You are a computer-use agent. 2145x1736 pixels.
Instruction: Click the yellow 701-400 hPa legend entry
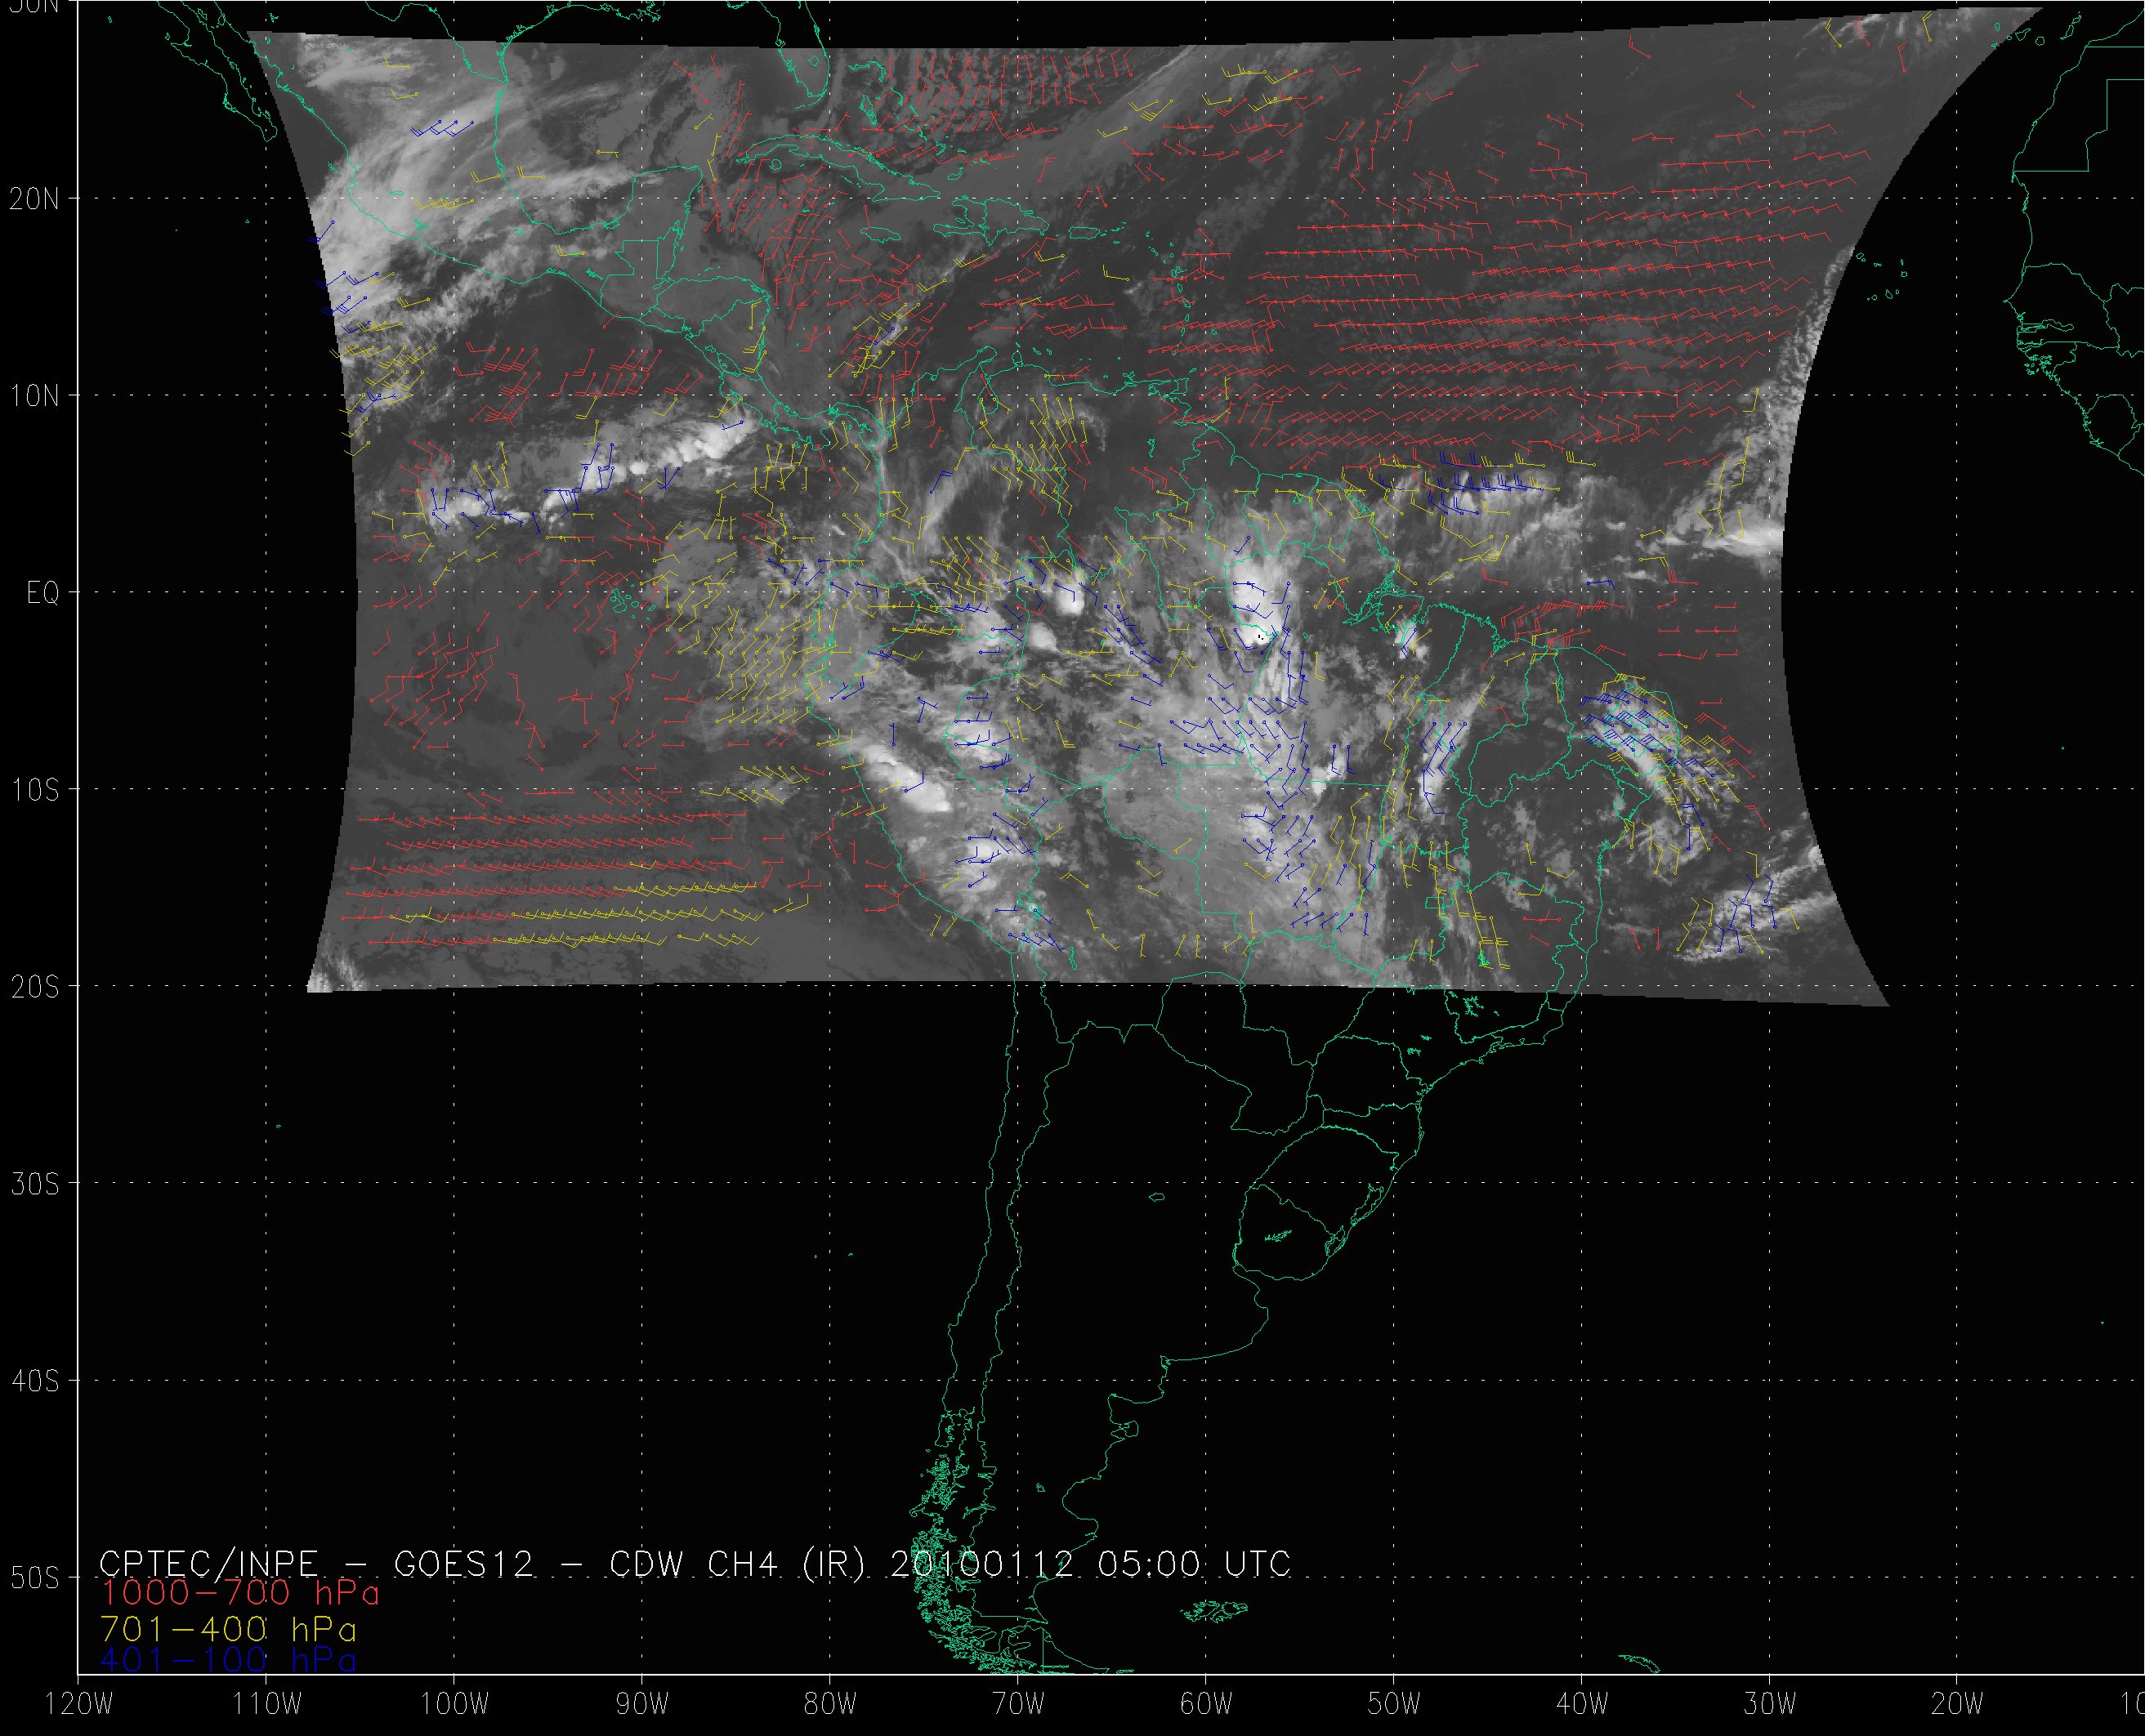[x=229, y=1627]
